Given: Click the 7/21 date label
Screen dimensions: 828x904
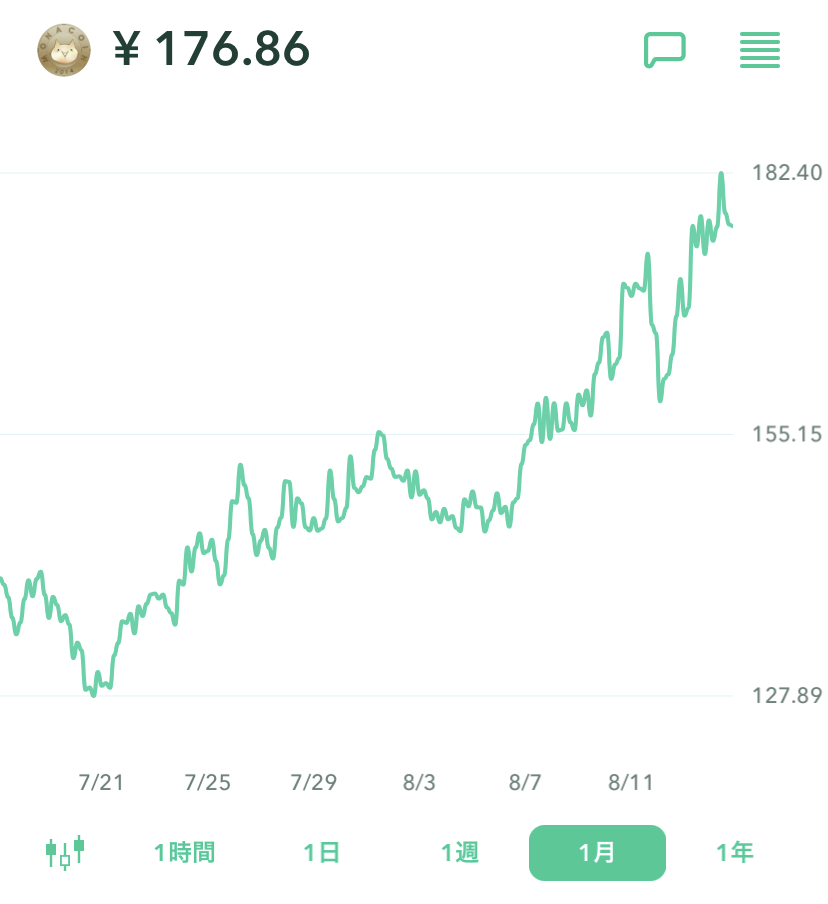Looking at the screenshot, I should tap(101, 782).
